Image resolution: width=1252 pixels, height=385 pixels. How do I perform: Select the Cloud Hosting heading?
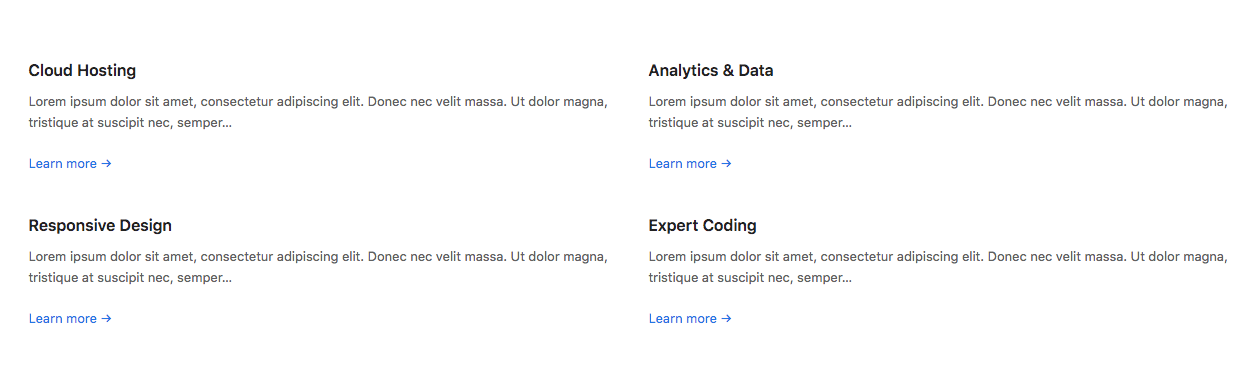[x=82, y=71]
